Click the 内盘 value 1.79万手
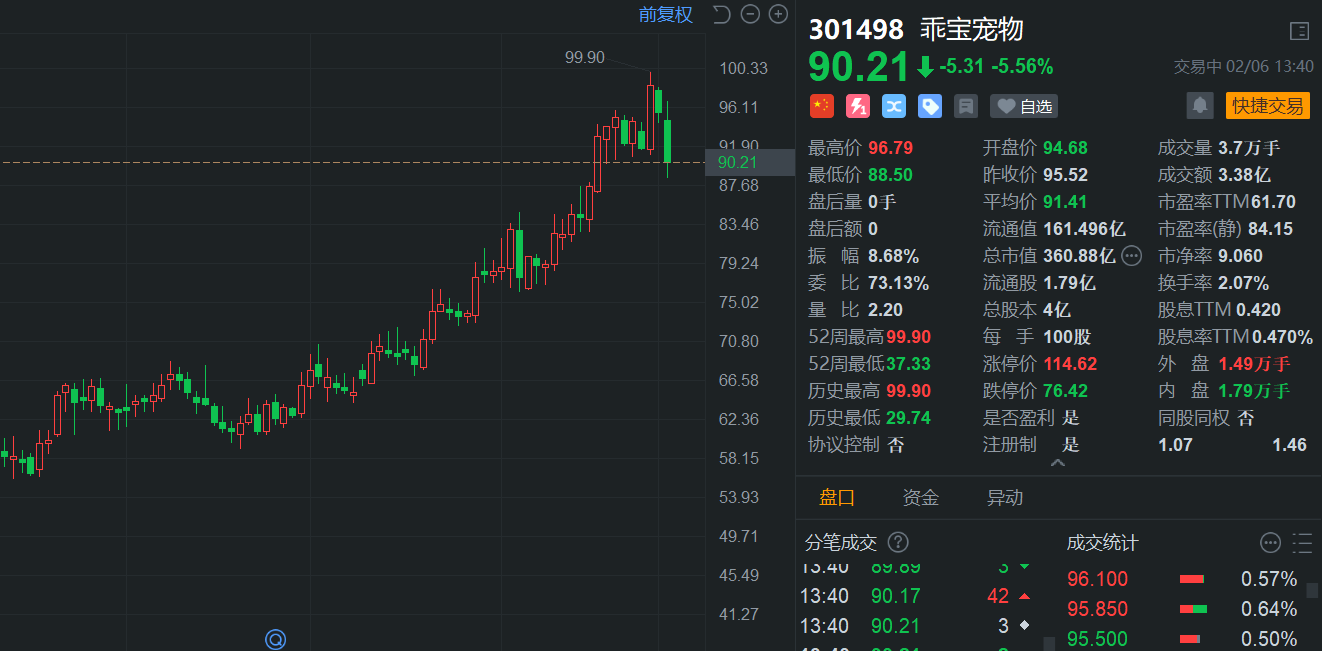The width and height of the screenshot is (1322, 651). point(1254,391)
